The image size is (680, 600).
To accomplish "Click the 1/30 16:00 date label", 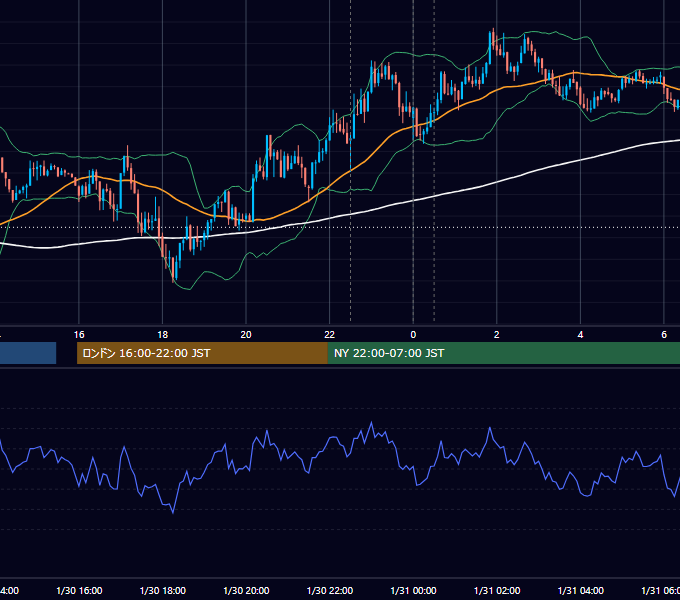I will pyautogui.click(x=79, y=590).
